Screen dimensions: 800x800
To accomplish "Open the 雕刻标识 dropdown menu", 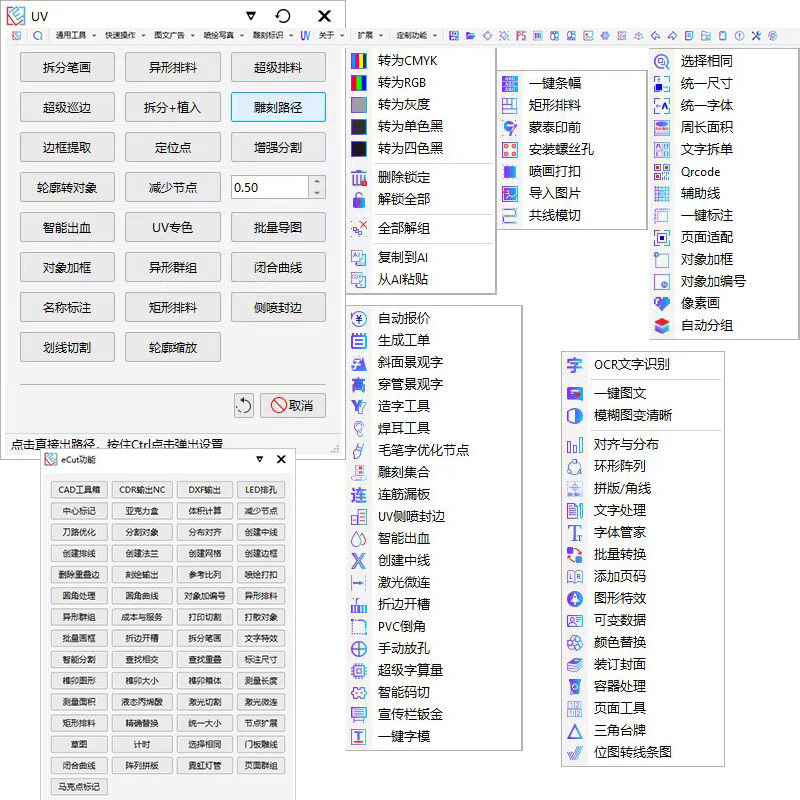I will (x=272, y=35).
